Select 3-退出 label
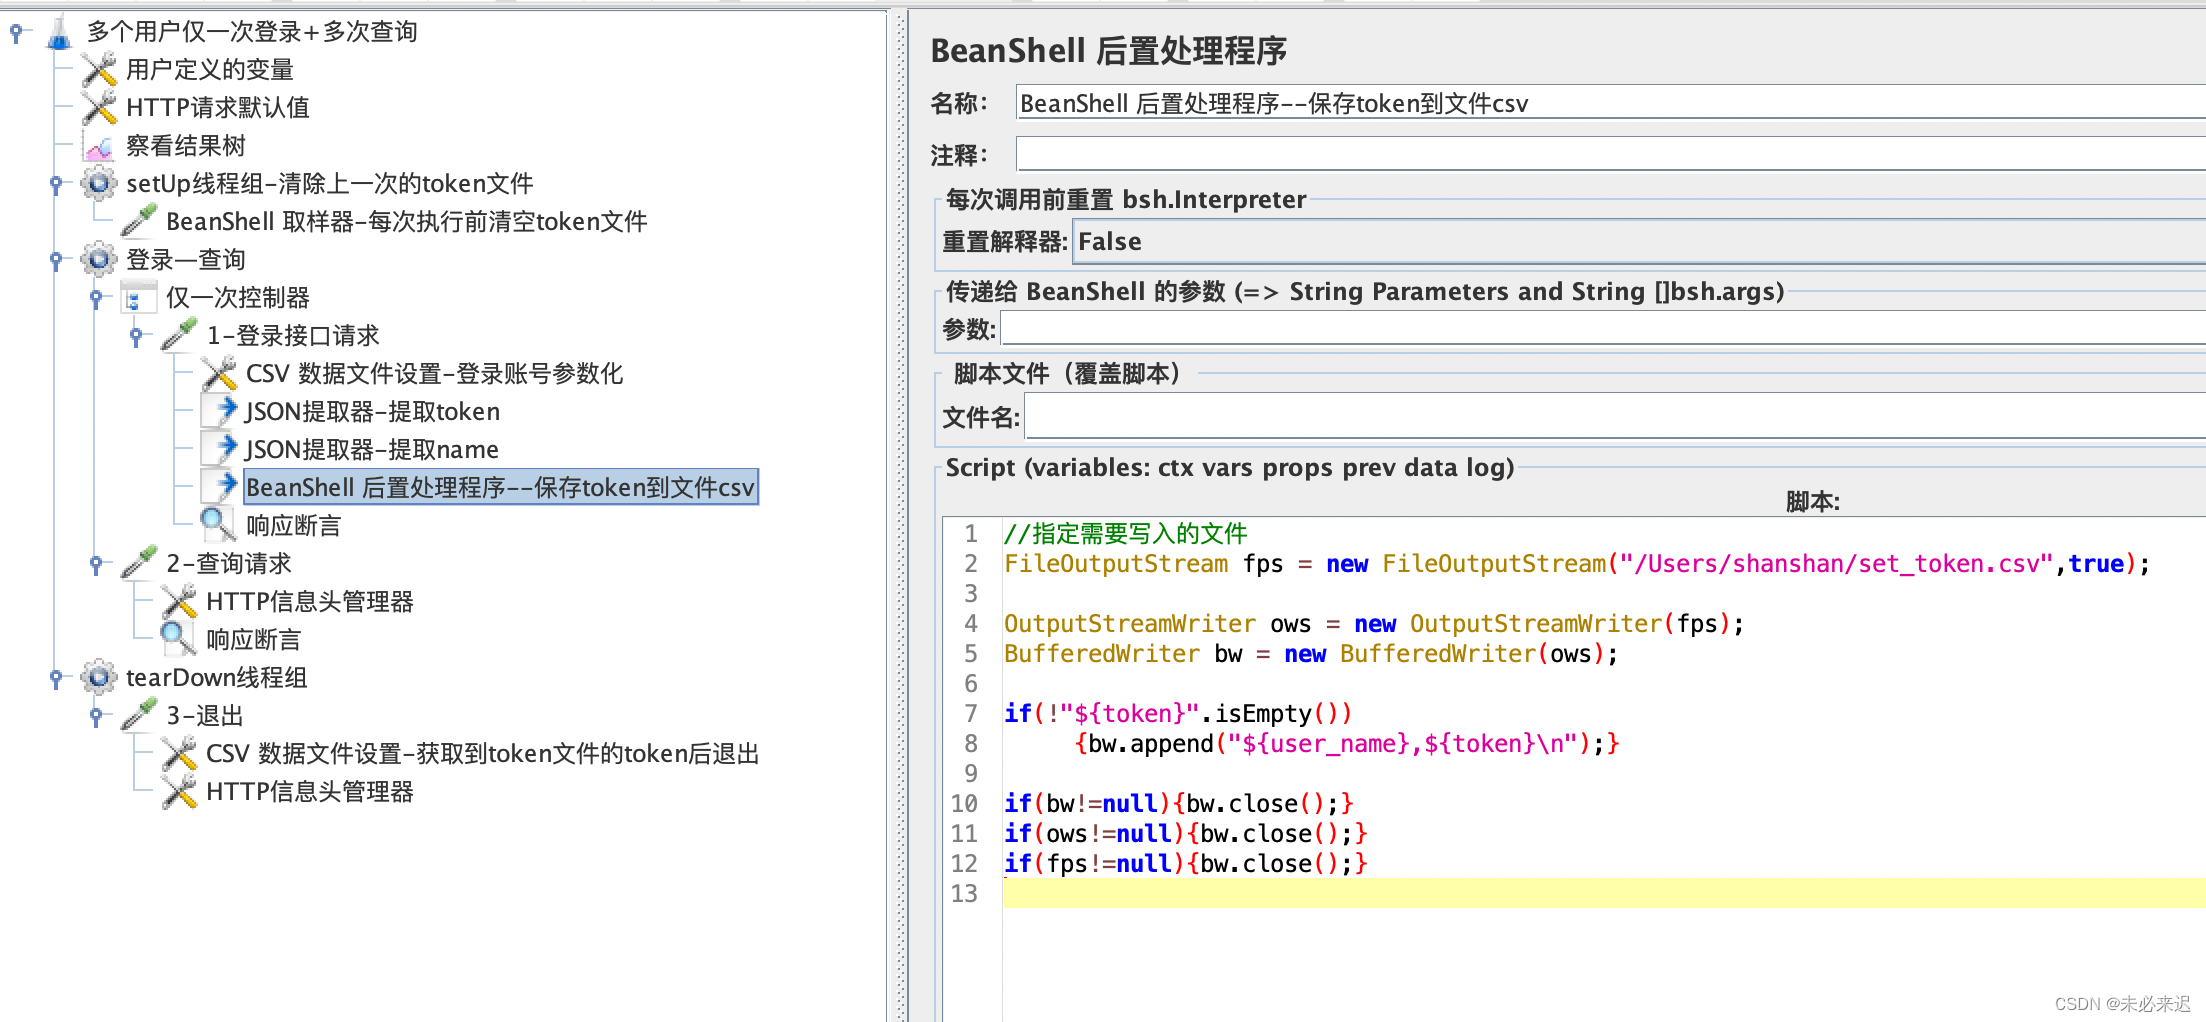The height and width of the screenshot is (1022, 2206). tap(205, 716)
